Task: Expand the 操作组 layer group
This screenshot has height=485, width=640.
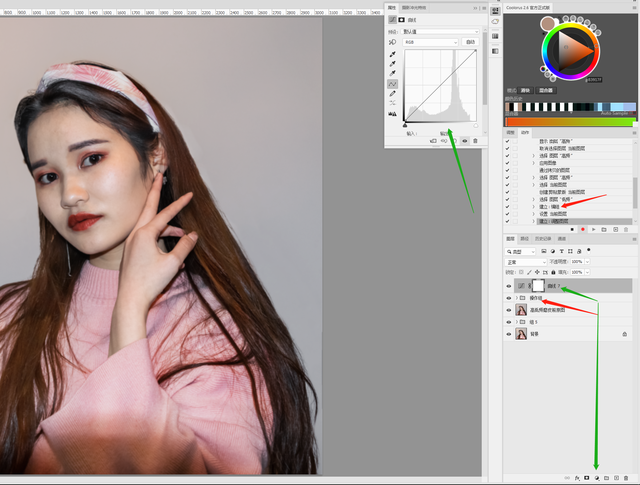Action: [x=518, y=298]
